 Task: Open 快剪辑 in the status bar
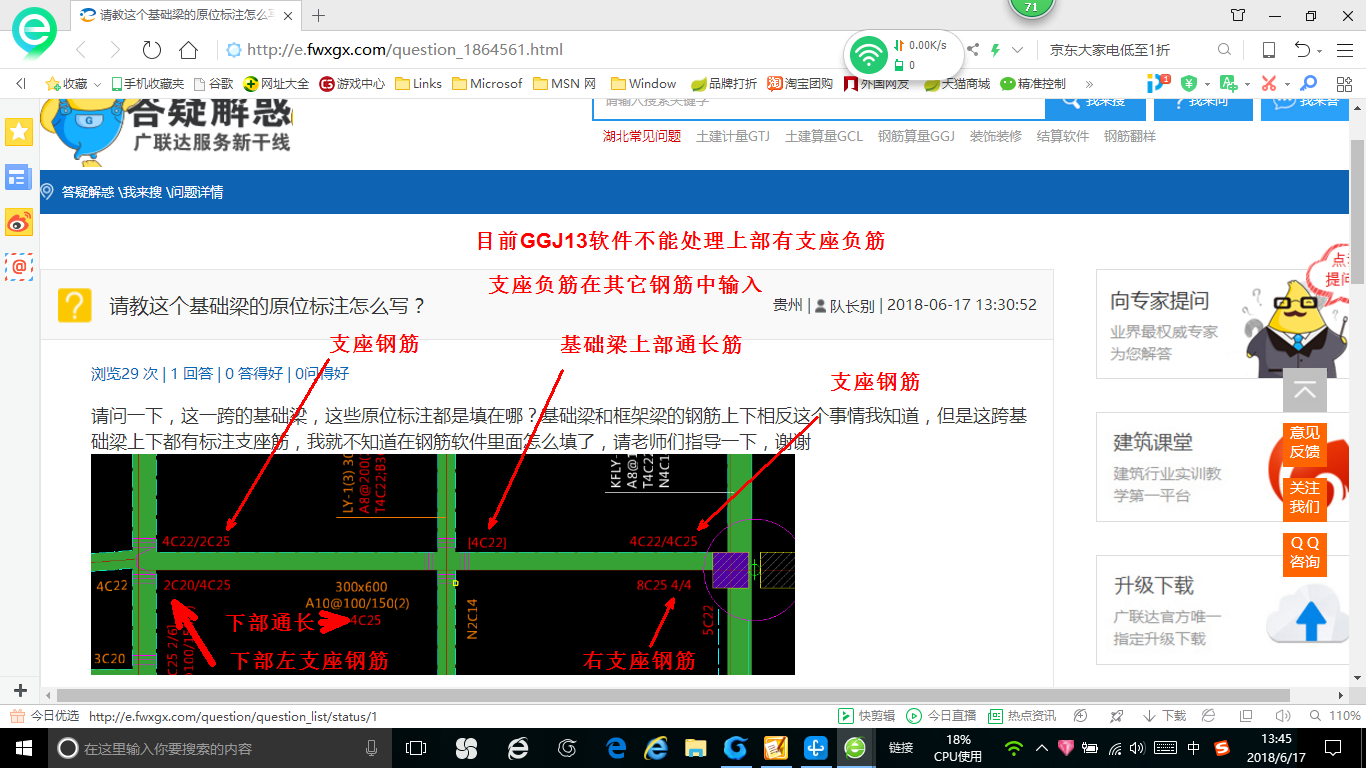(867, 716)
